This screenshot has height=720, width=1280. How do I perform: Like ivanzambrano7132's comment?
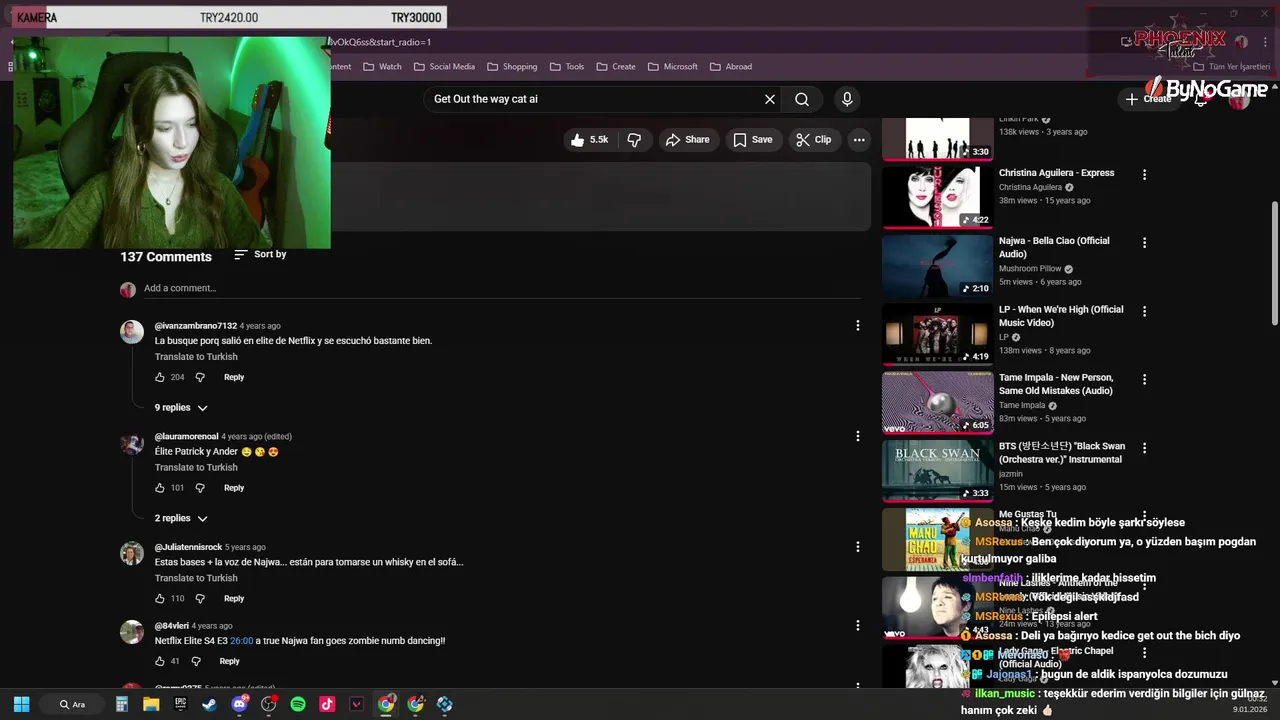159,377
